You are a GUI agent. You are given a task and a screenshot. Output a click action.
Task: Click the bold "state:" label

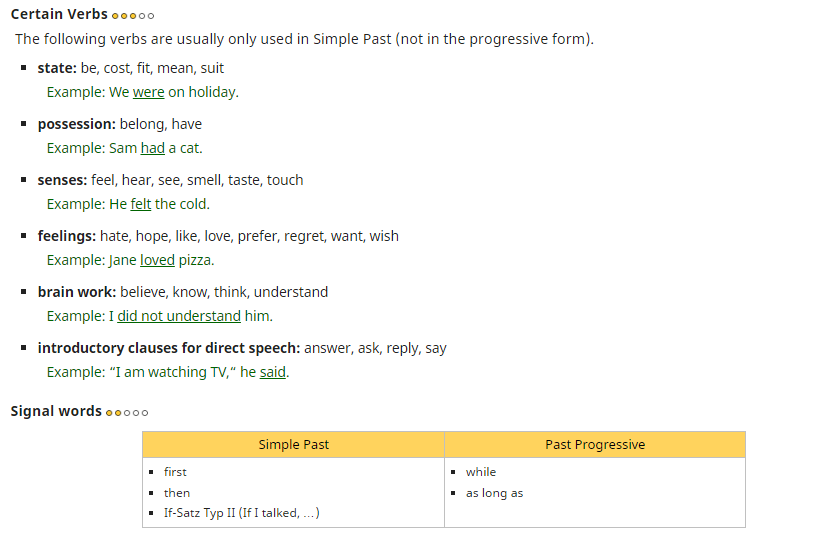(x=57, y=68)
